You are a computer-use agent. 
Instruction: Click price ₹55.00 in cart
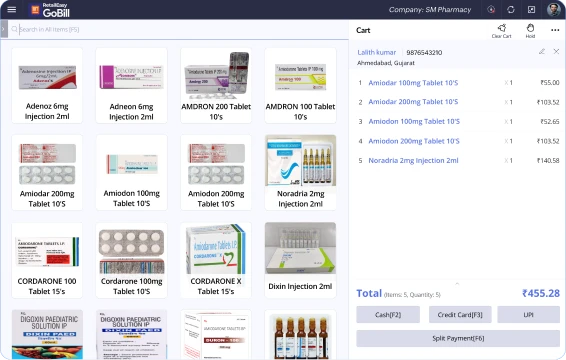(x=550, y=83)
